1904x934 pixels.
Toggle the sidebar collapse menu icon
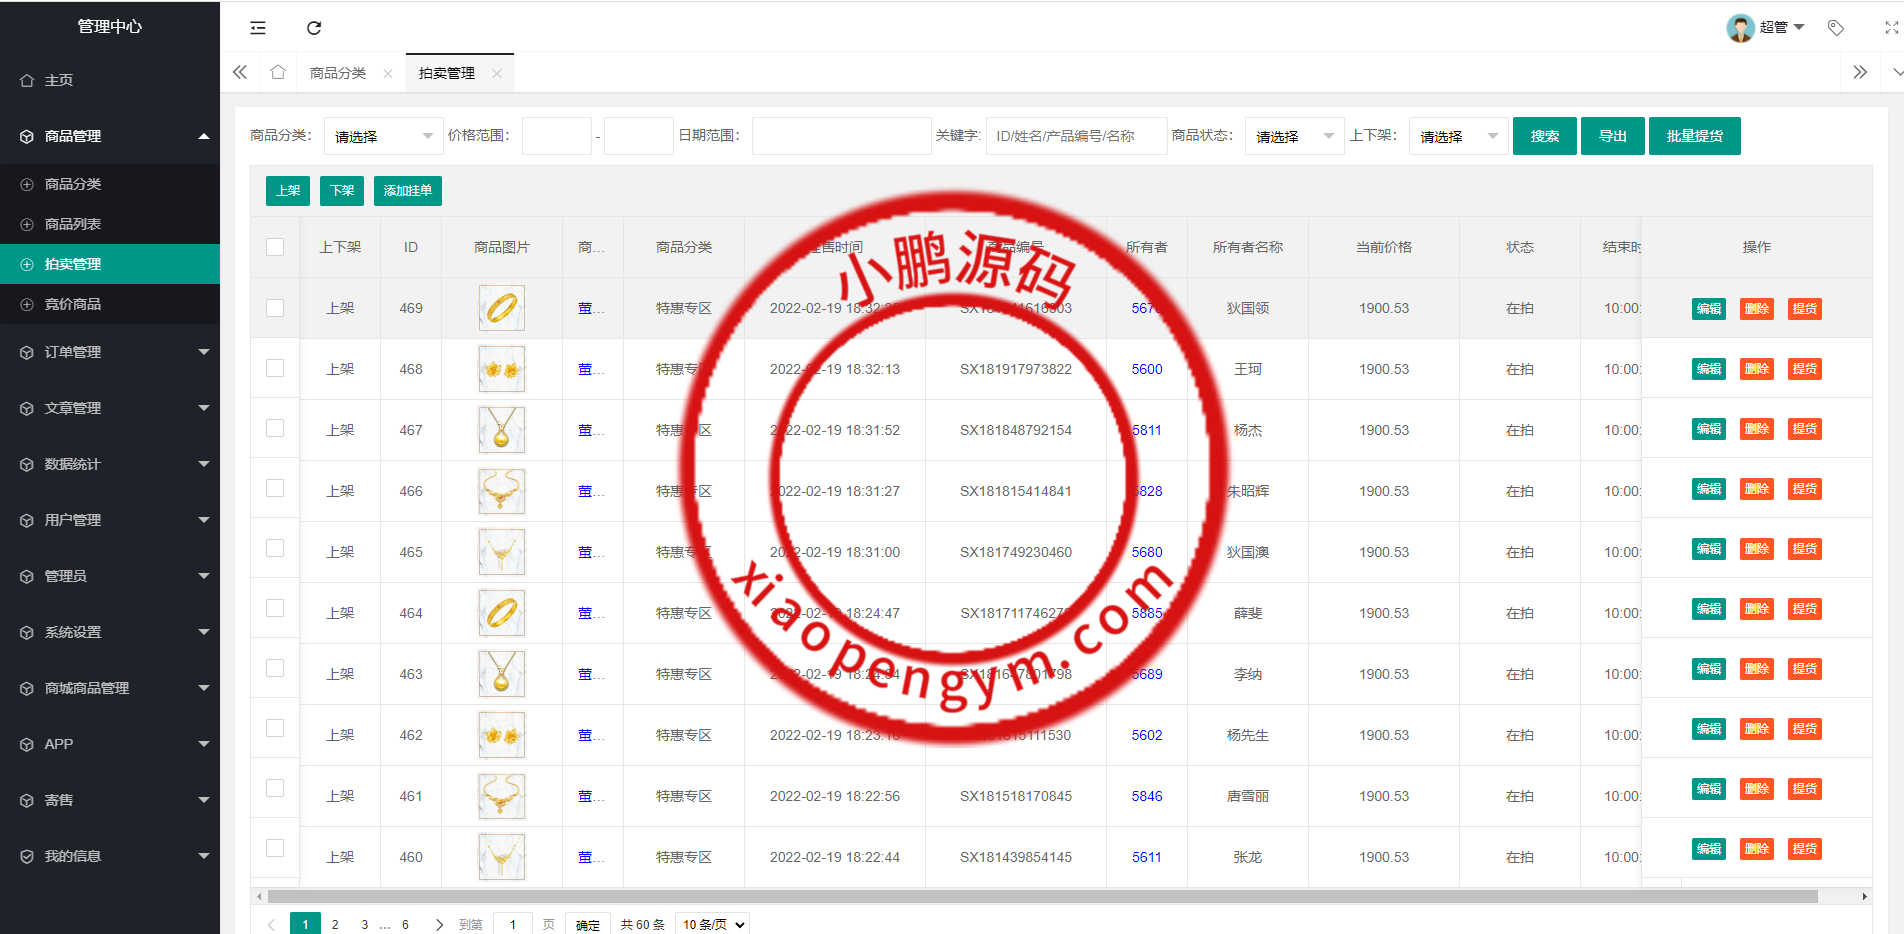tap(258, 28)
